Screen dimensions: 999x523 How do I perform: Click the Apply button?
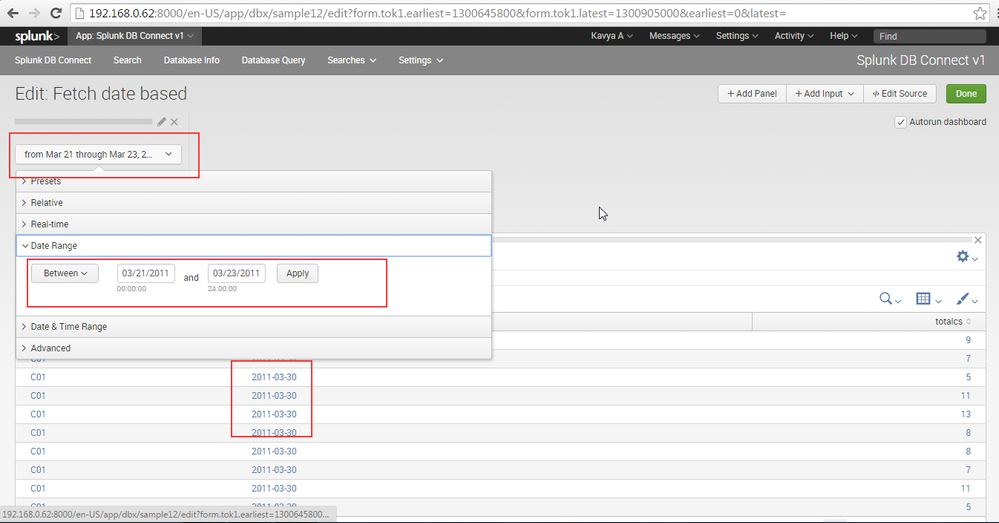[x=297, y=273]
